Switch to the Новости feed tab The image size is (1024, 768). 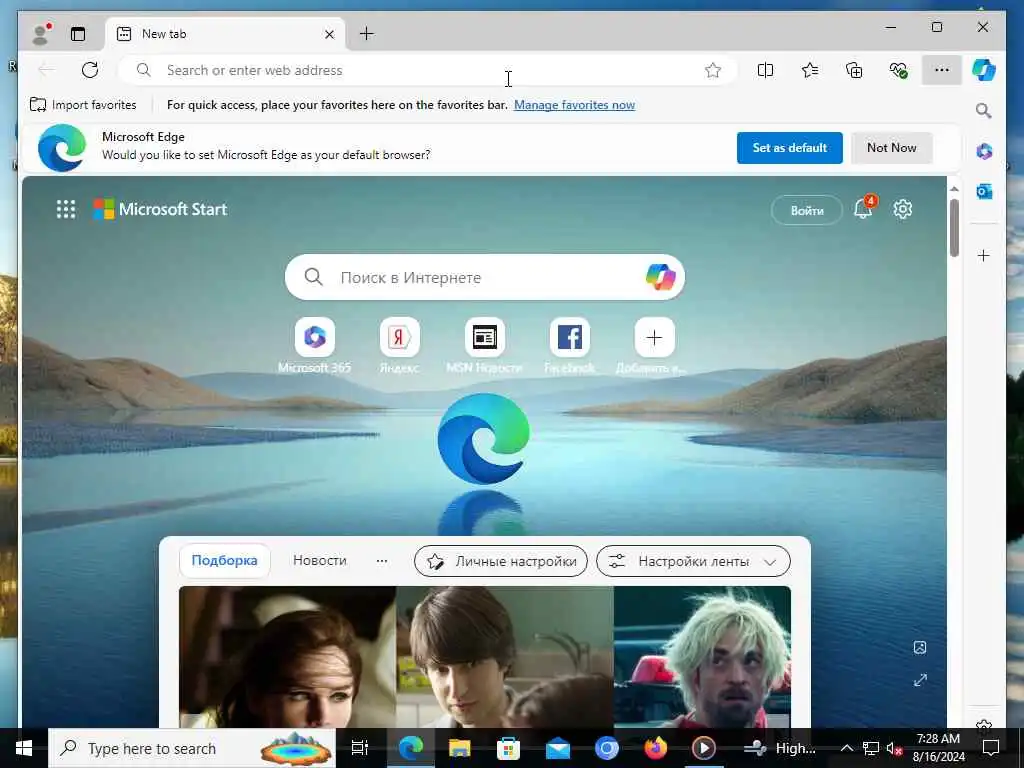[x=319, y=560]
